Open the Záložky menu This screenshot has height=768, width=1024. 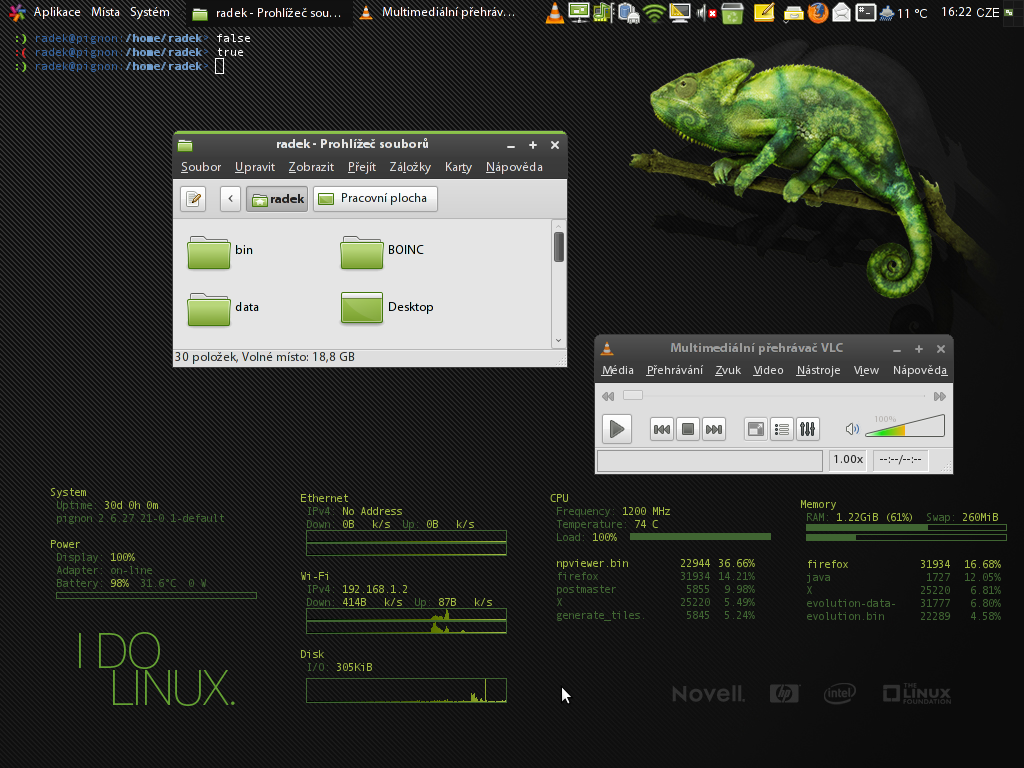coord(410,167)
